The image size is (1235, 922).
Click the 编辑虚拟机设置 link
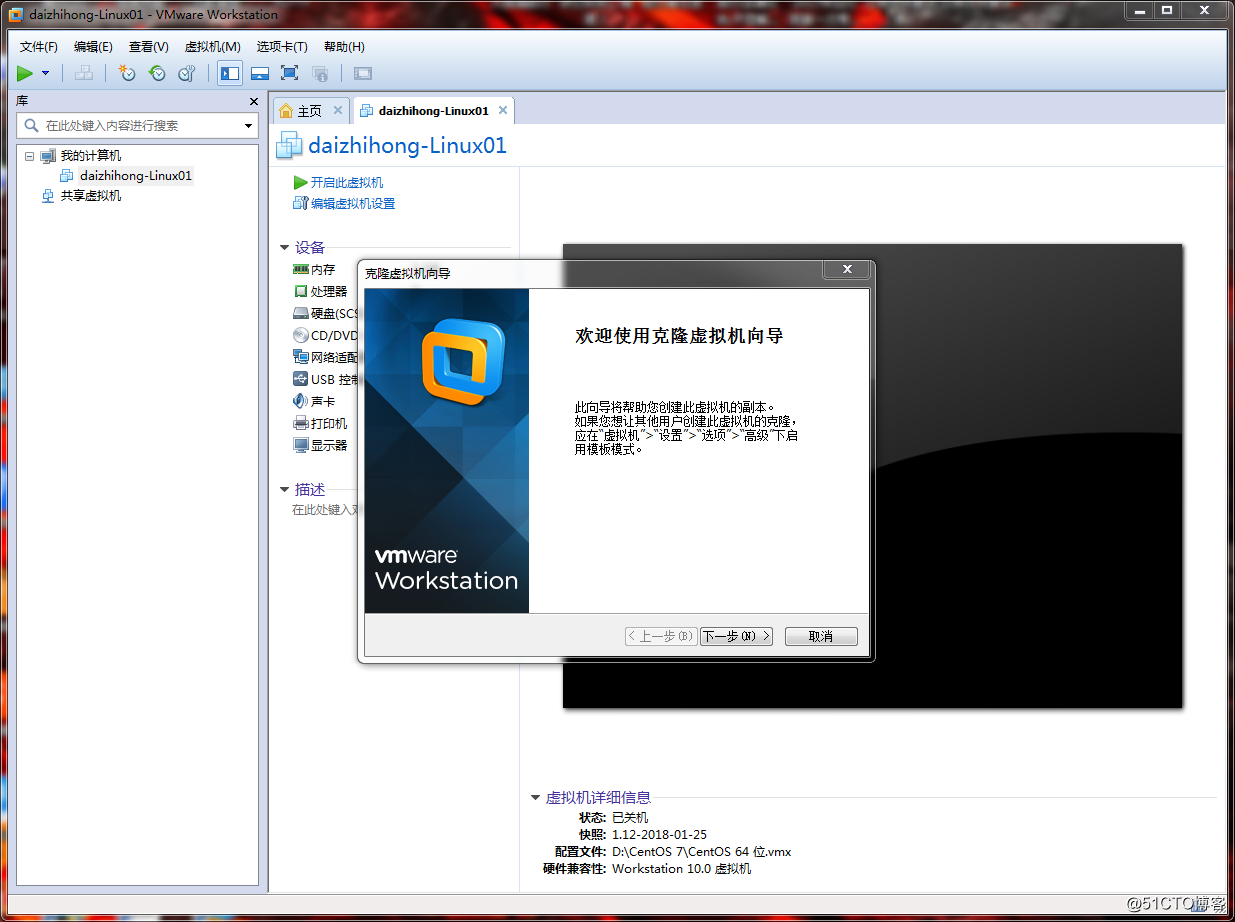coord(353,204)
